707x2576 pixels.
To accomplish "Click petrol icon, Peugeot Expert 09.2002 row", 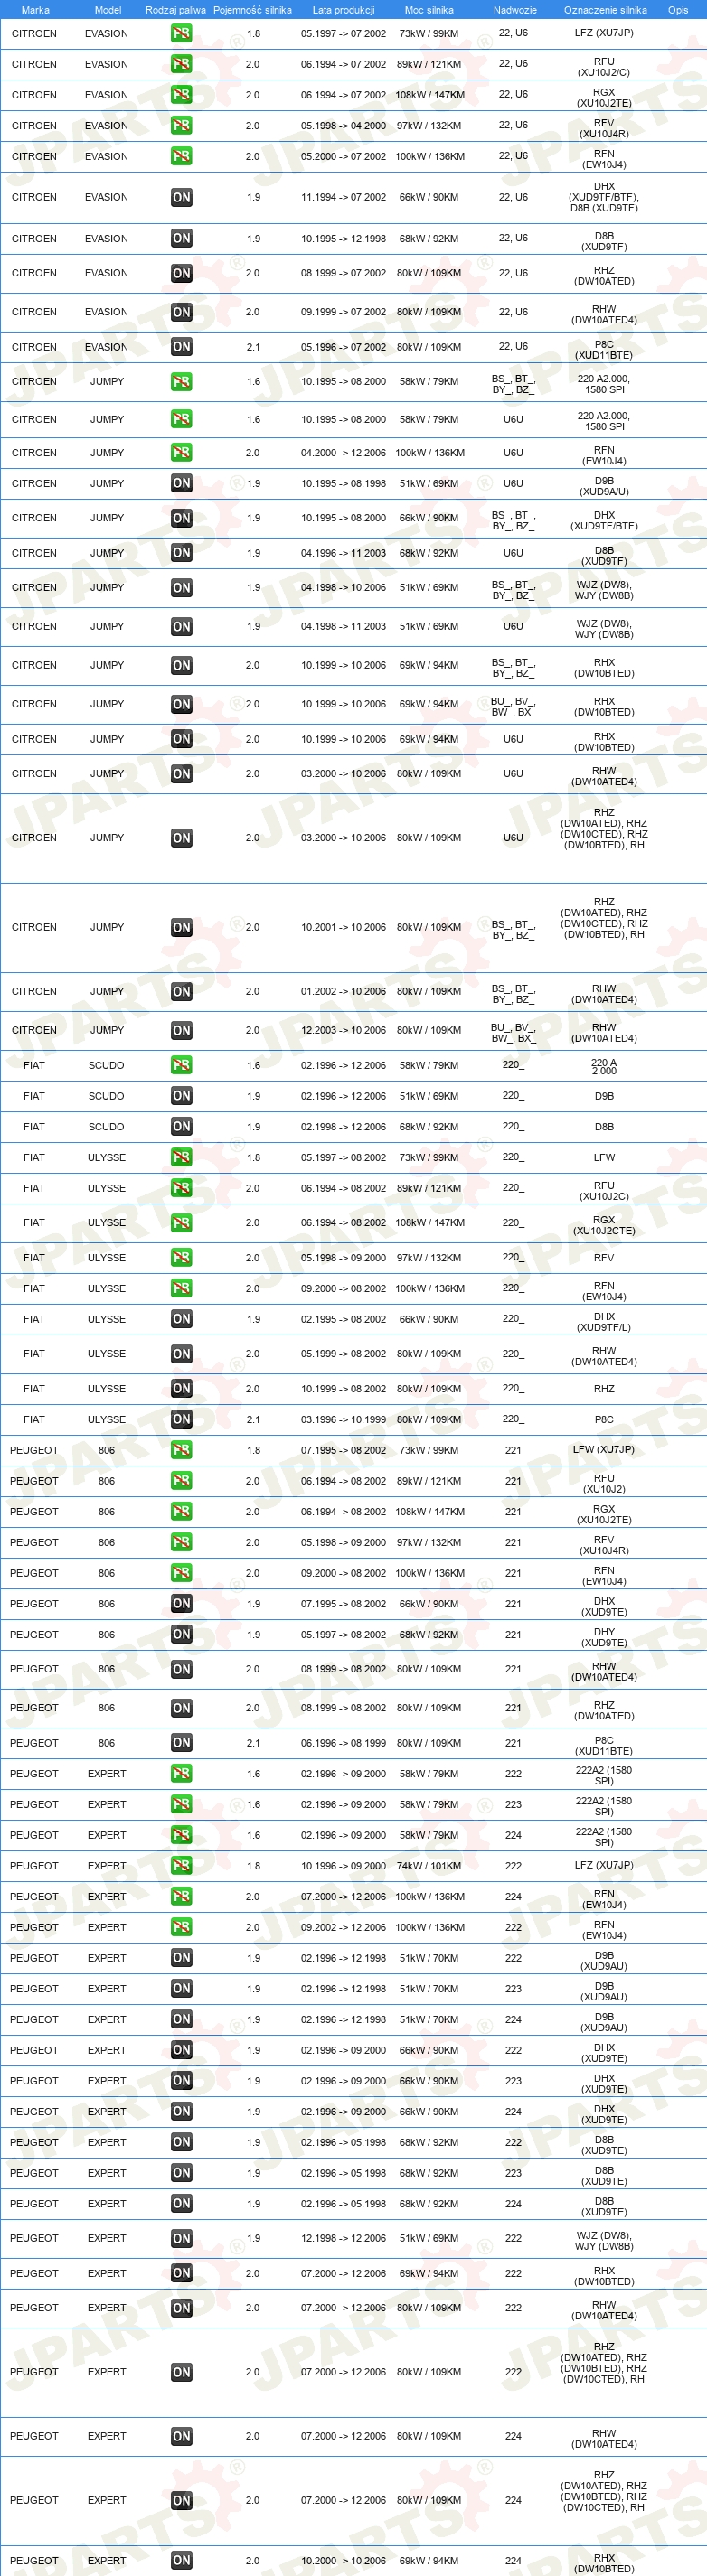I will point(181,1927).
